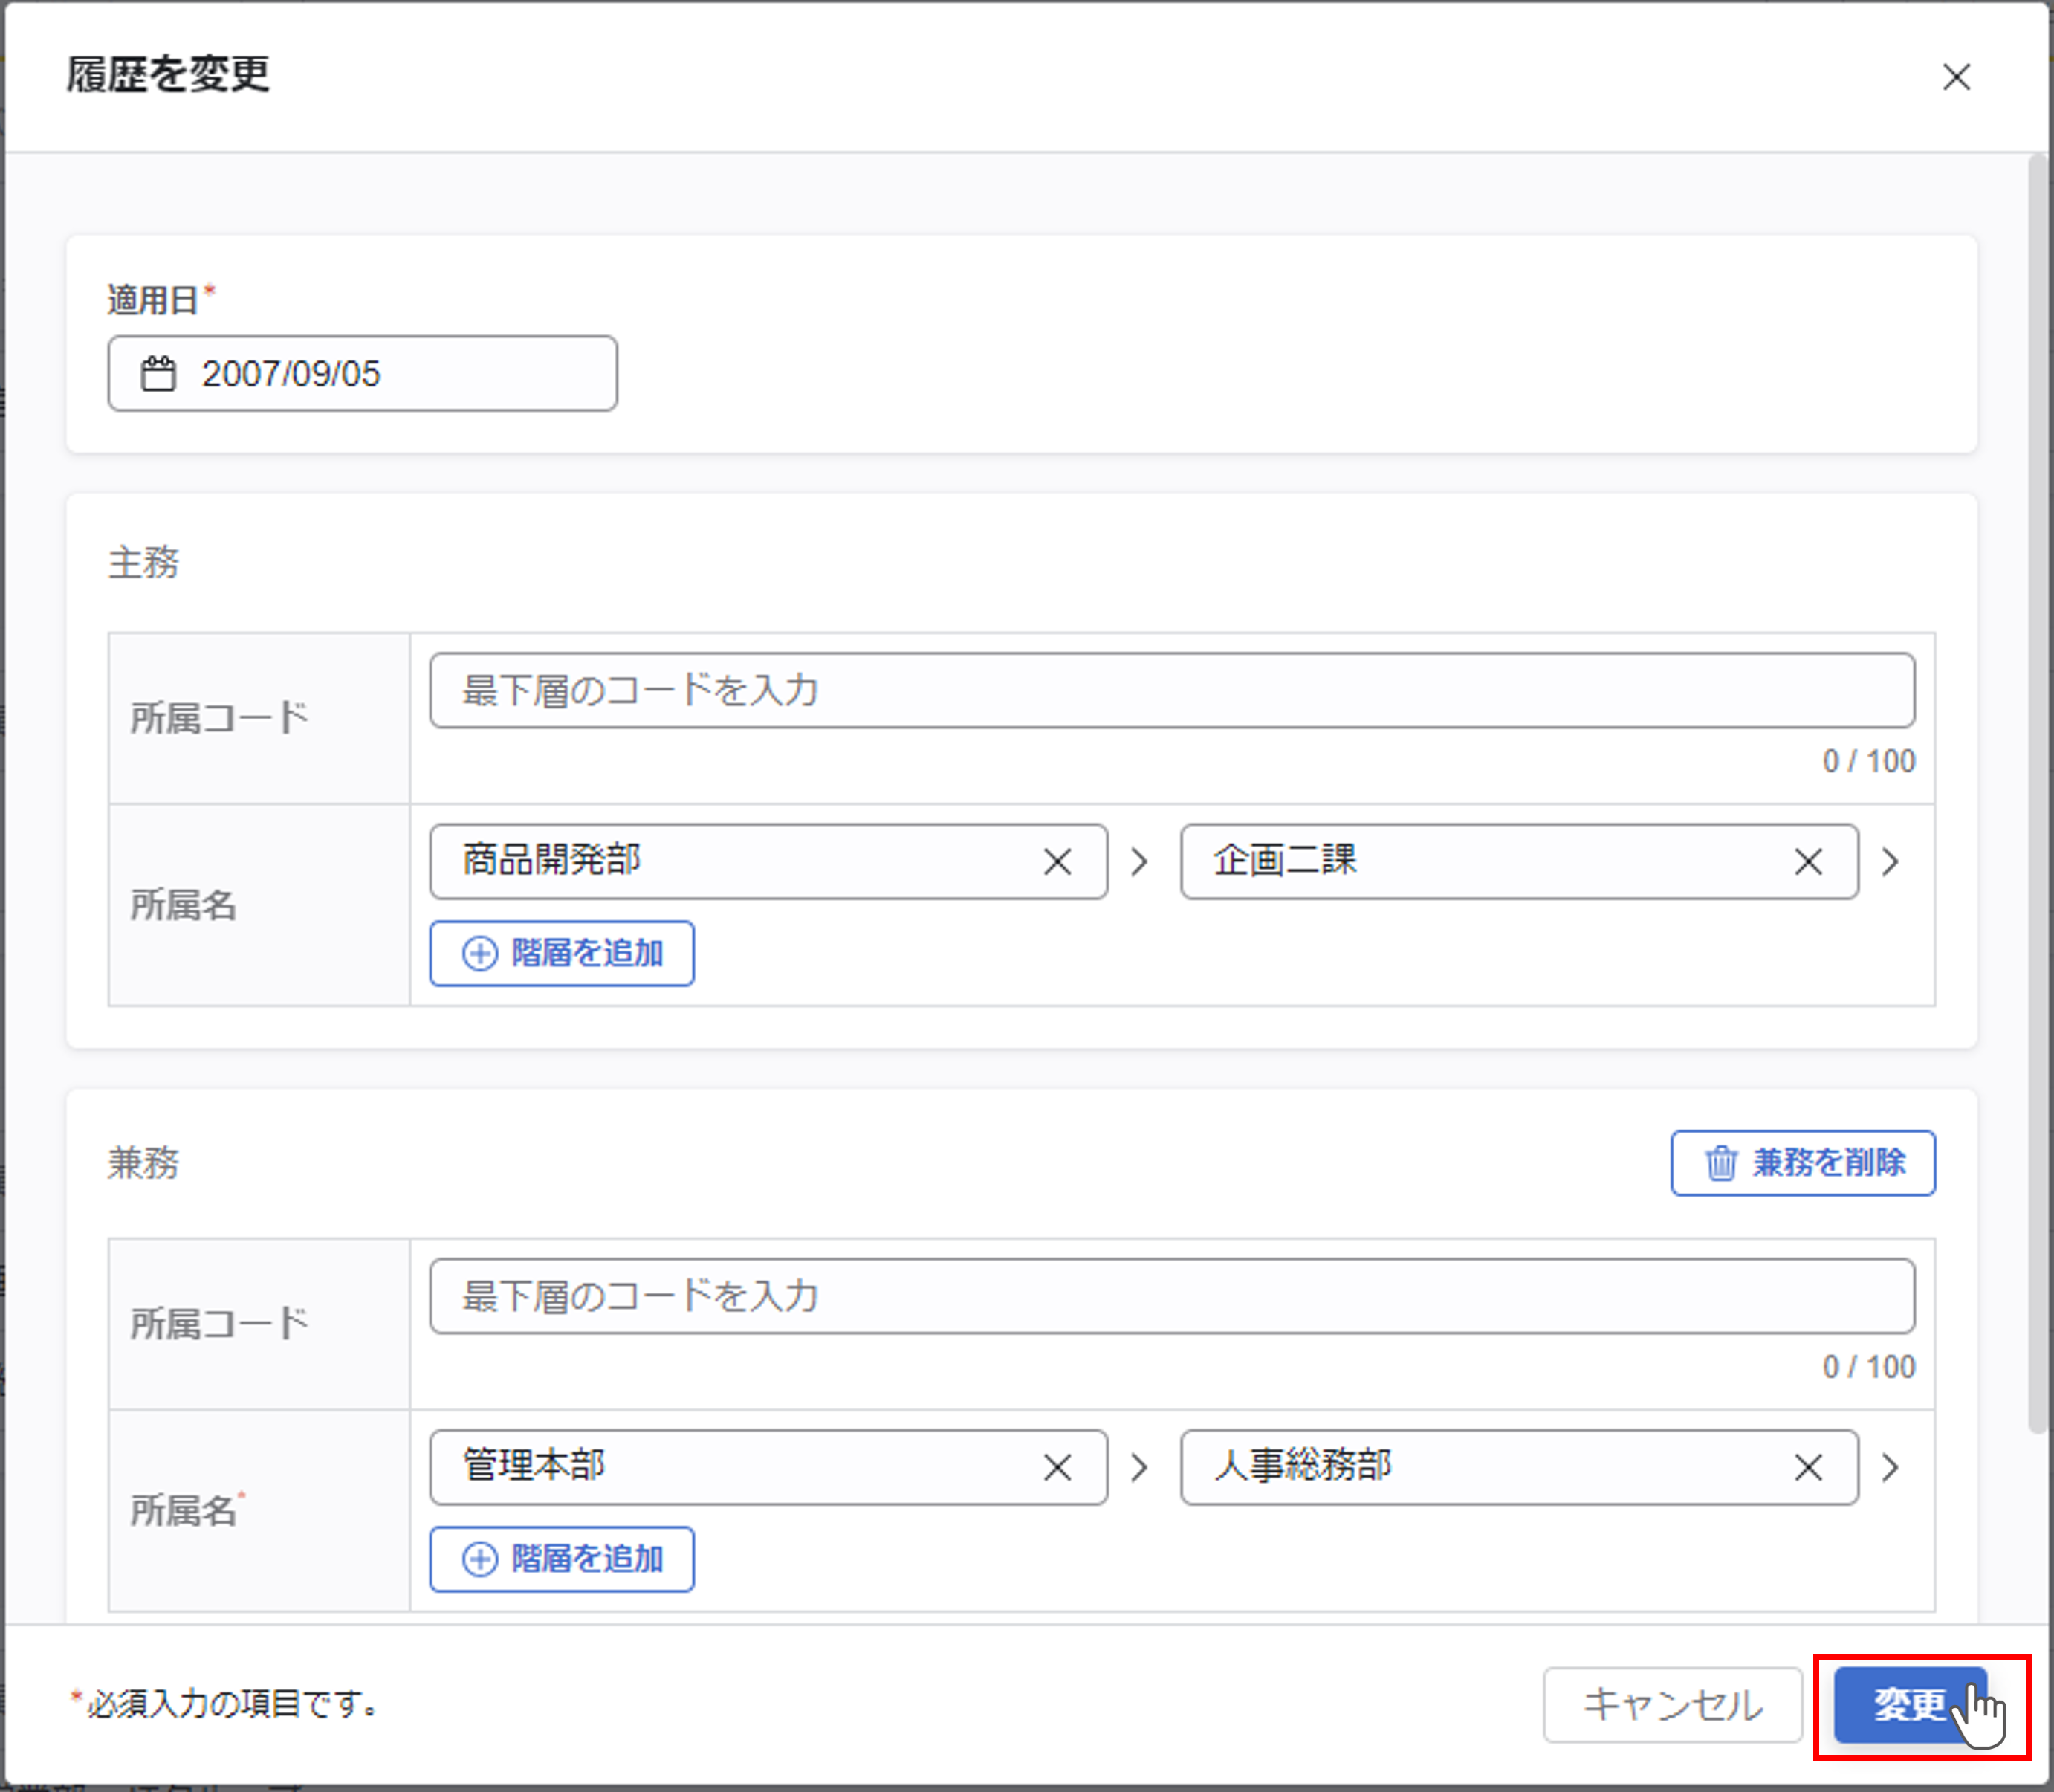This screenshot has height=1792, width=2054.
Task: Click plus icon in 兼務 階層を追加
Action: (x=480, y=1558)
